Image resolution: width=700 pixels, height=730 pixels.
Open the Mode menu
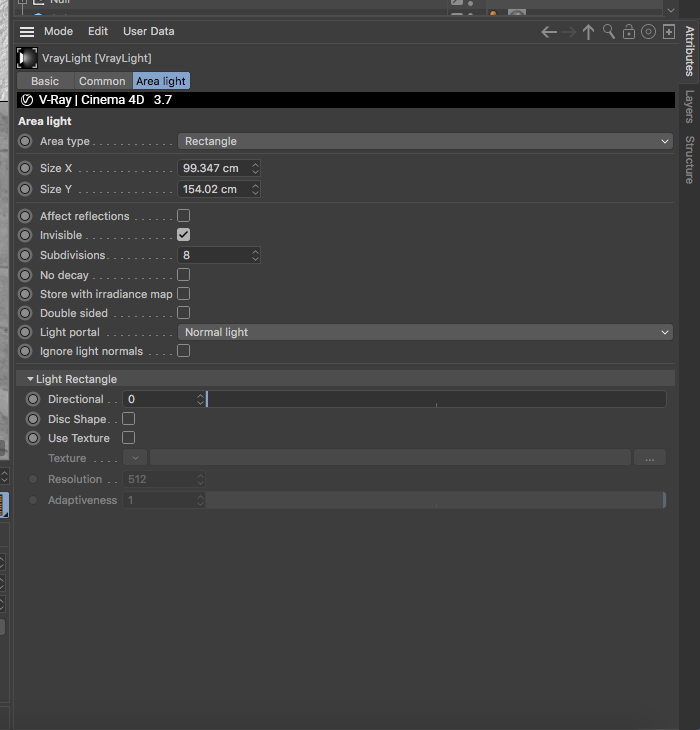59,31
